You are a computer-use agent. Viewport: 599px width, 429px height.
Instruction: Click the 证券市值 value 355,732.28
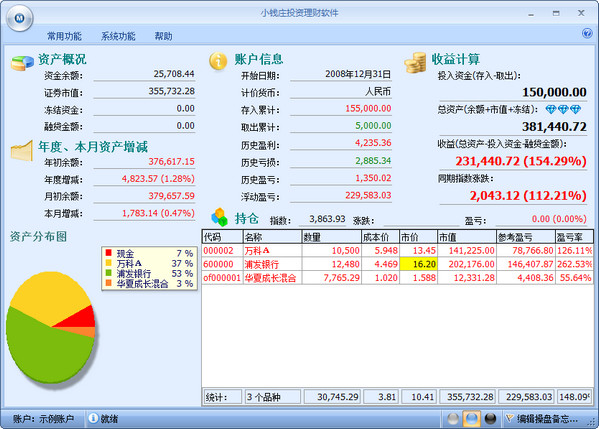(x=172, y=91)
